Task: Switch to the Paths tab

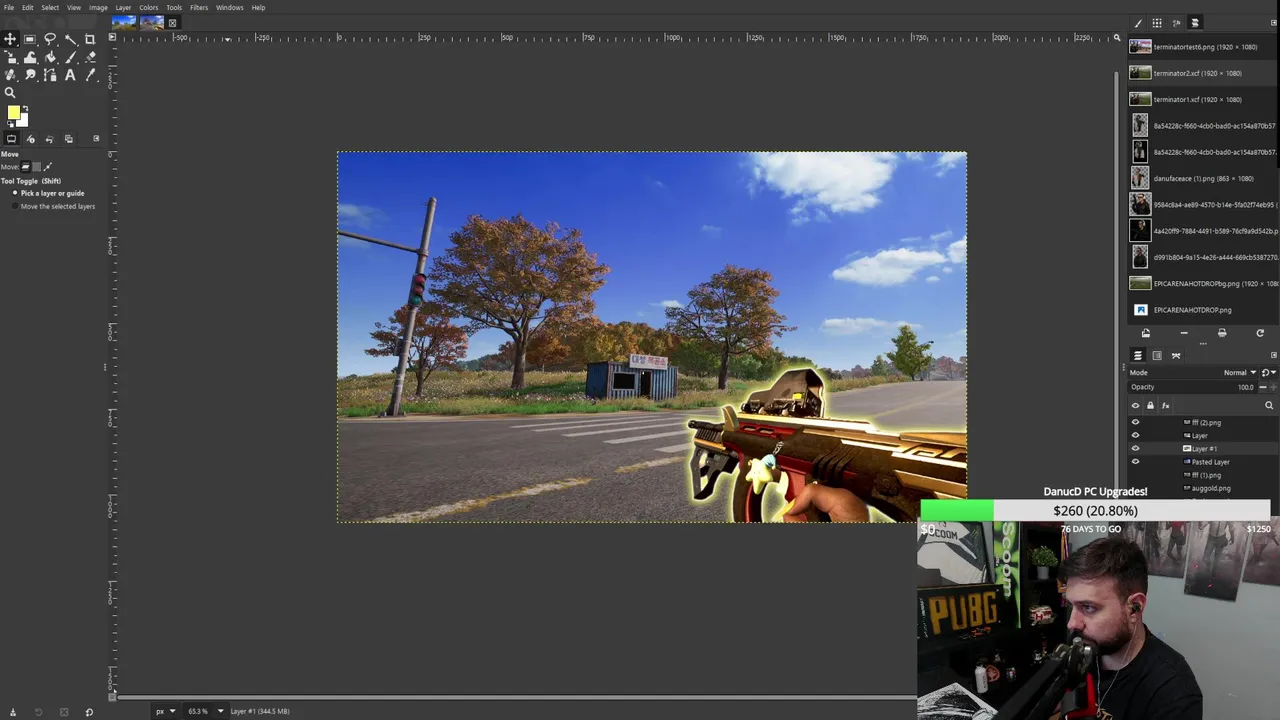Action: [1176, 355]
